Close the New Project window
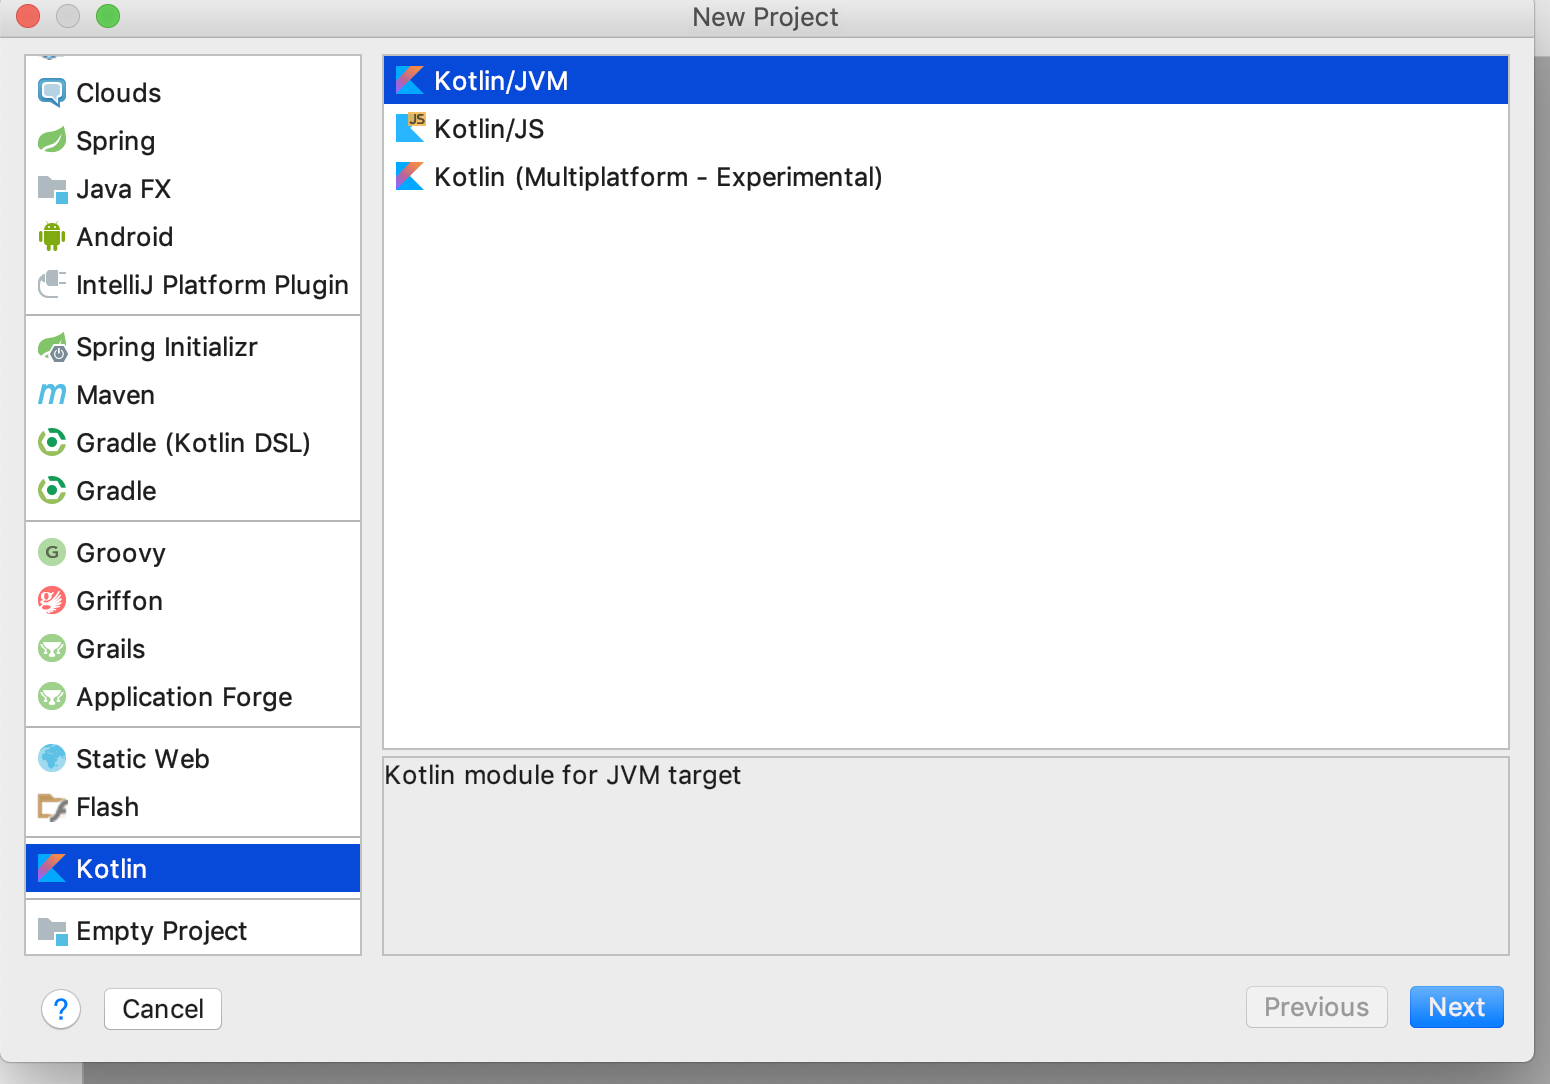Image resolution: width=1550 pixels, height=1084 pixels. (x=28, y=16)
